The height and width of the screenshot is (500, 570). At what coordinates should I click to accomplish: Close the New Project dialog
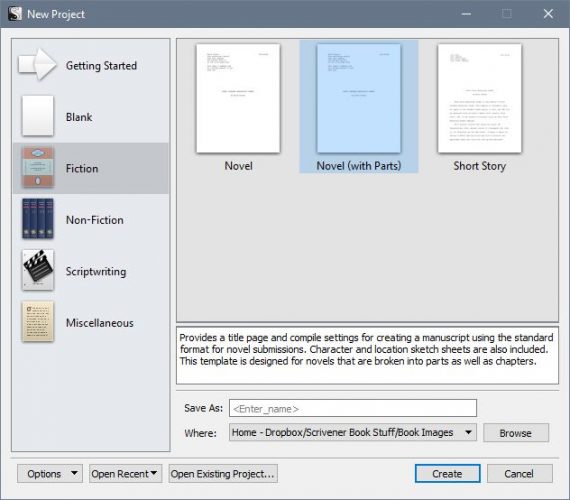point(548,14)
